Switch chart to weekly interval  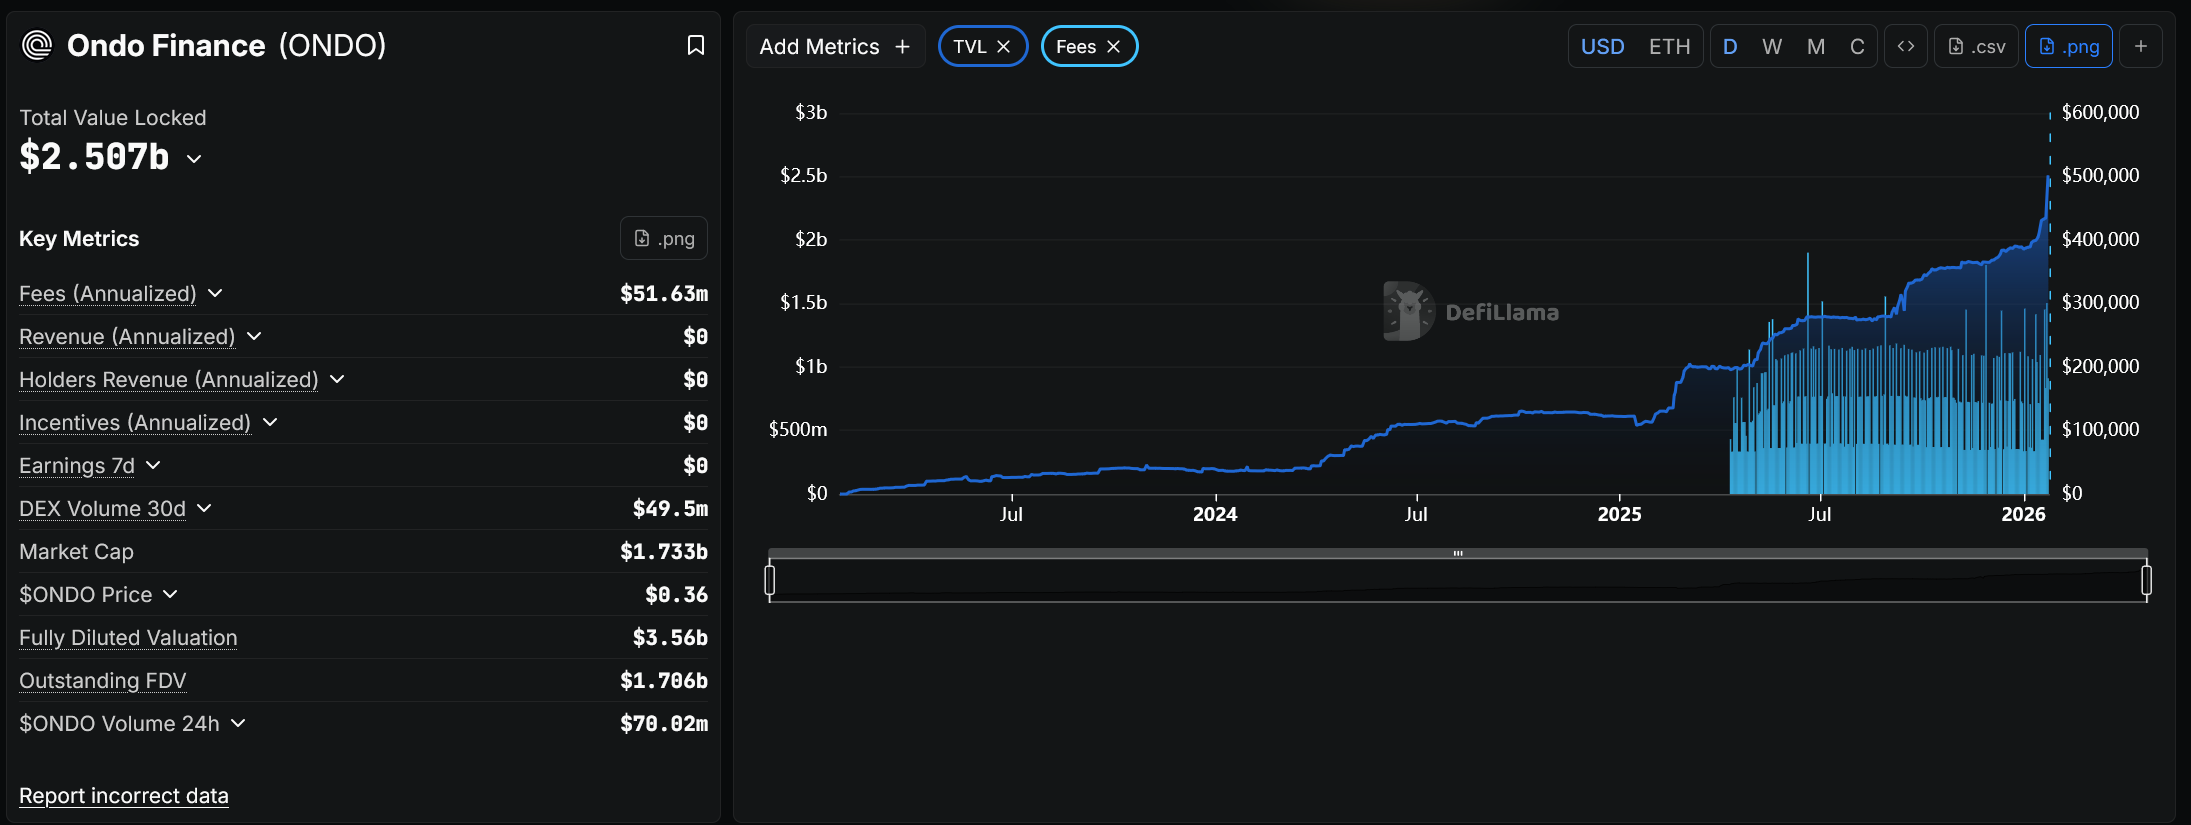pos(1772,47)
